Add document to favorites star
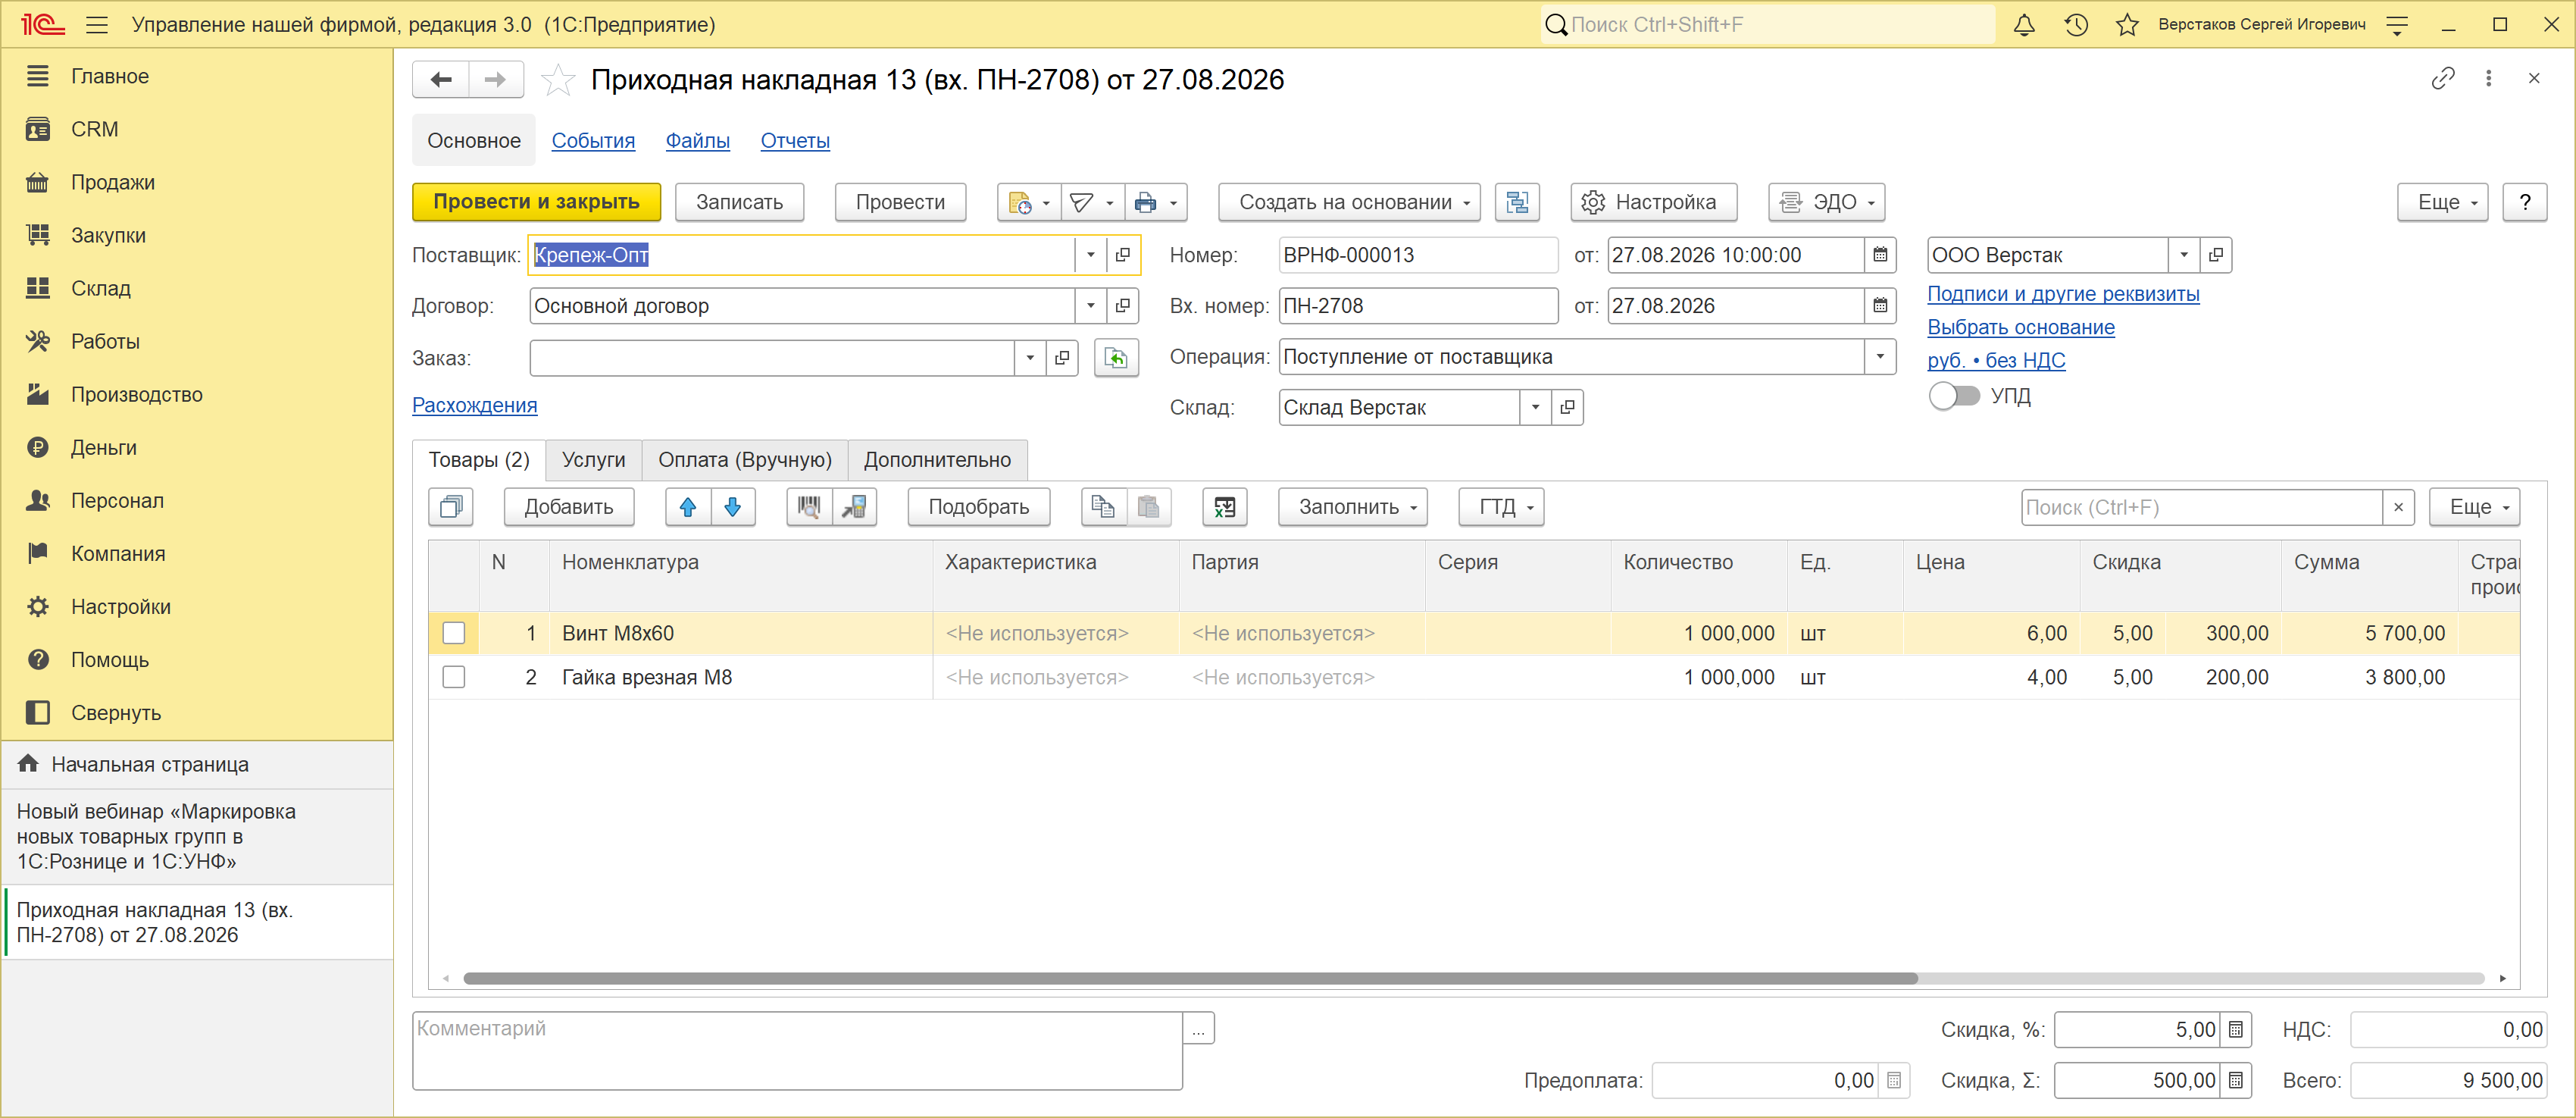Viewport: 2576px width, 1118px height. coord(558,80)
